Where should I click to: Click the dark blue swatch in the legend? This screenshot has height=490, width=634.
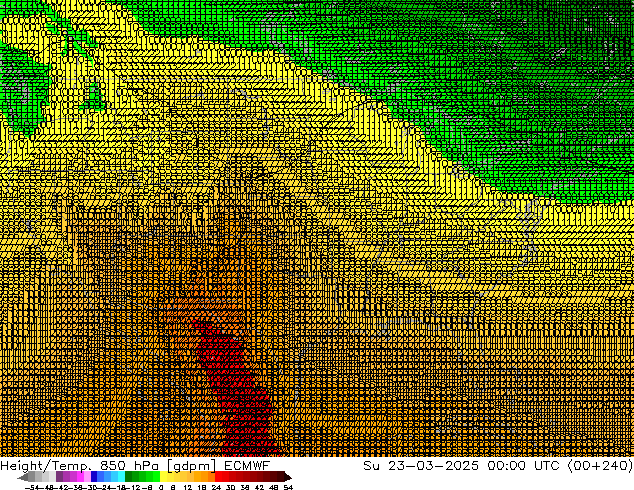tap(94, 476)
